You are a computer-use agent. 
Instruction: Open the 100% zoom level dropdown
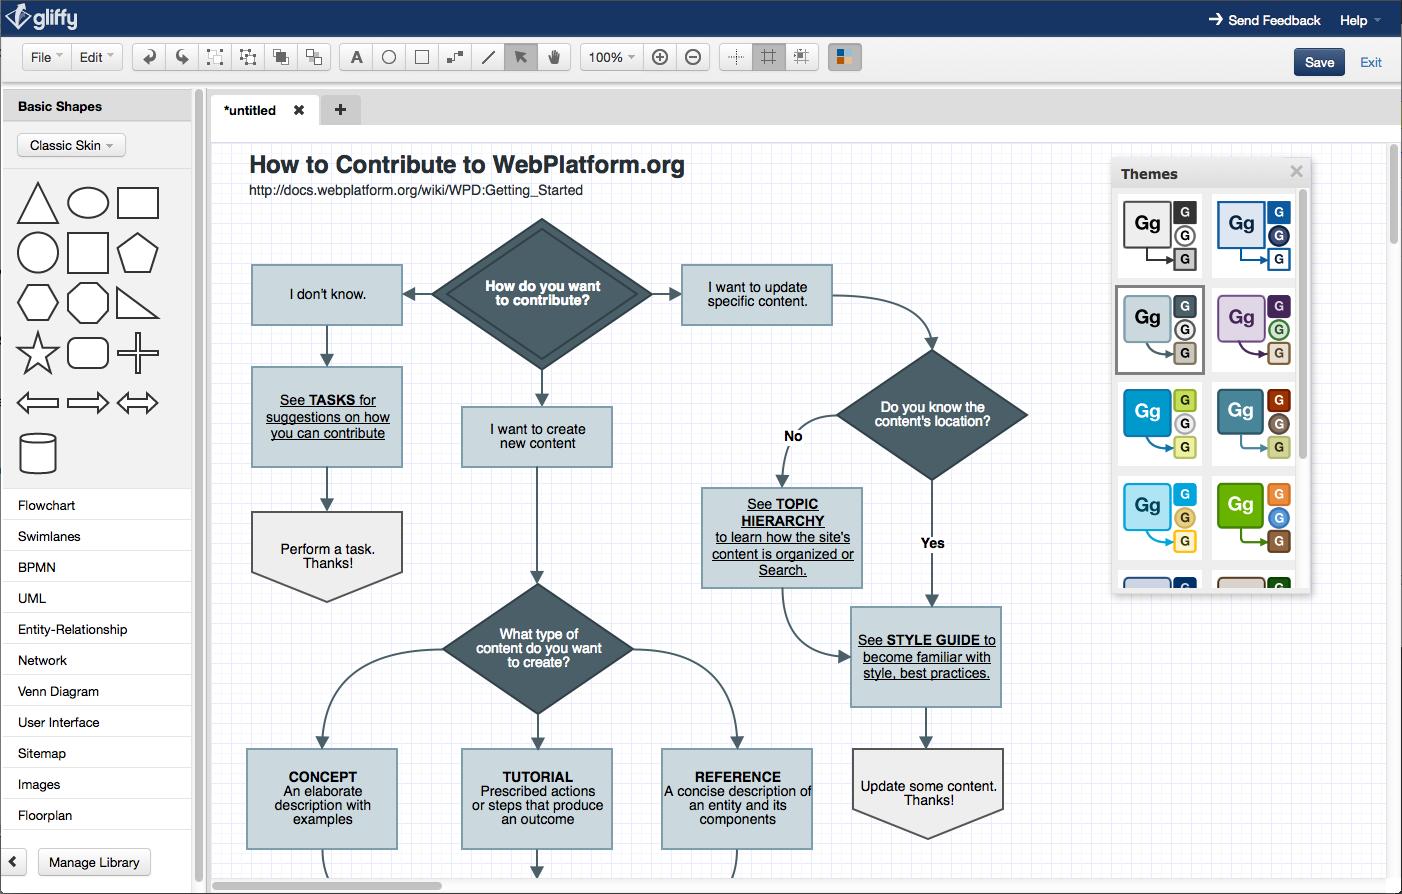(611, 57)
